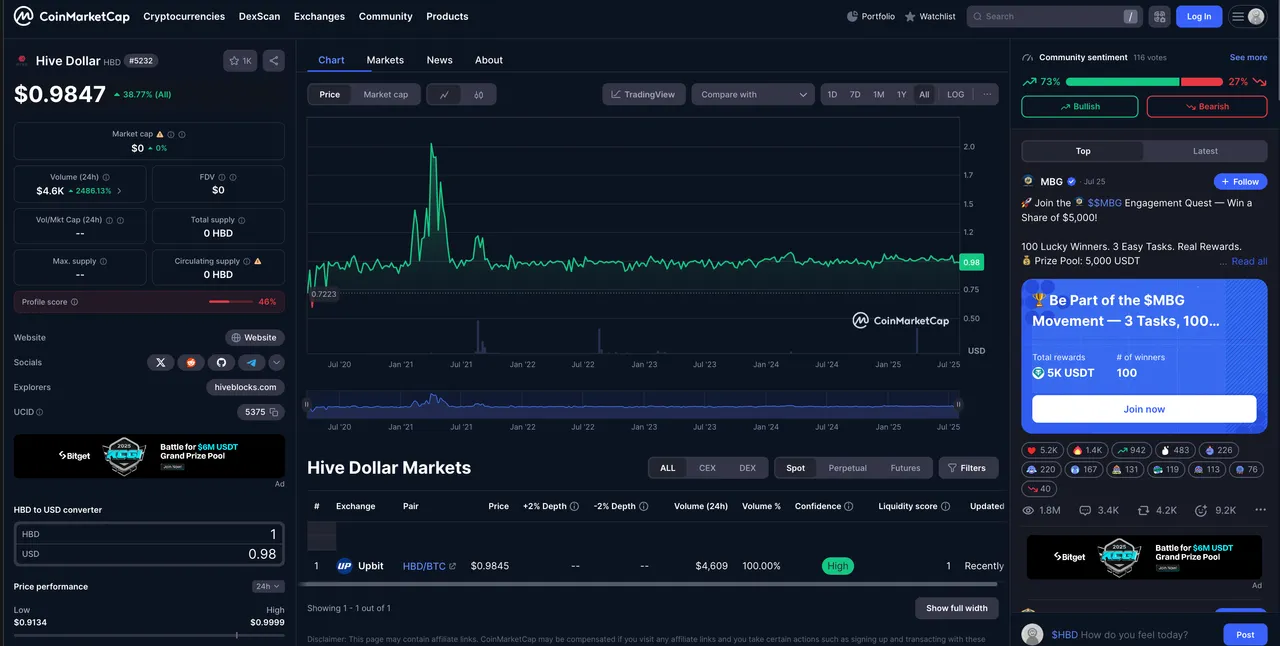This screenshot has height=646, width=1280.
Task: React with heart 5.2K on MBG post
Action: (x=1041, y=451)
